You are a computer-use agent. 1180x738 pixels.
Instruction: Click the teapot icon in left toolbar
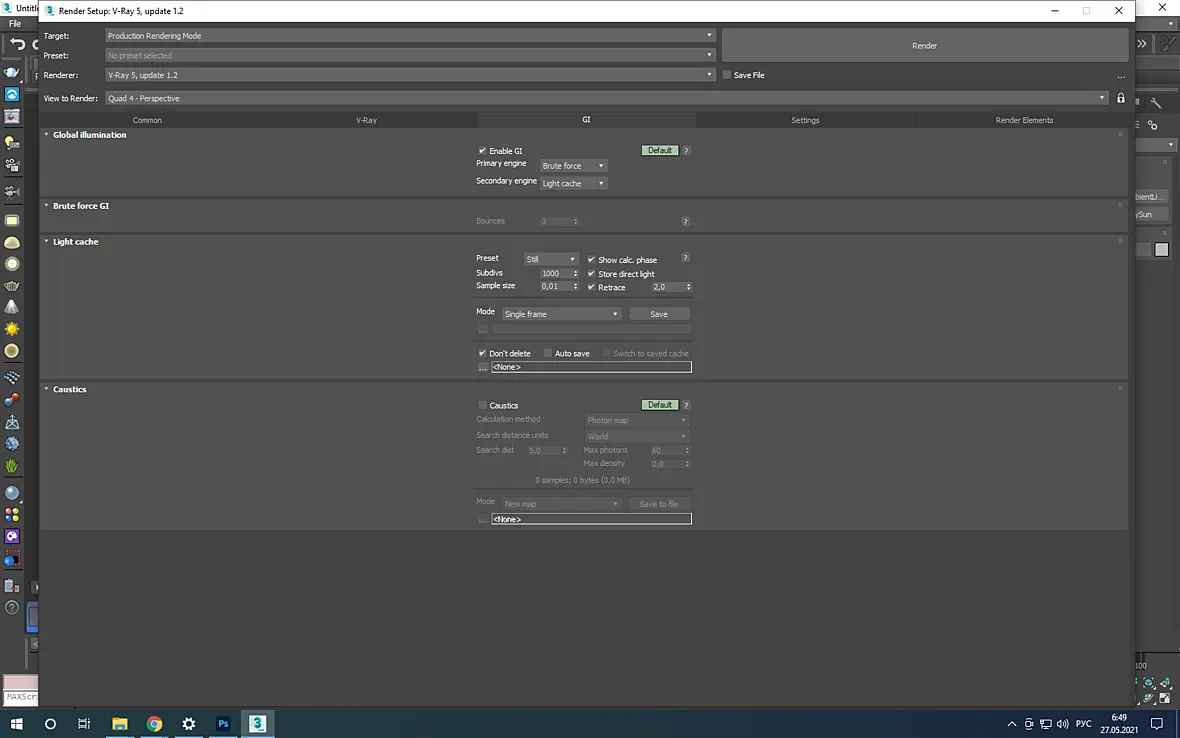[12, 72]
